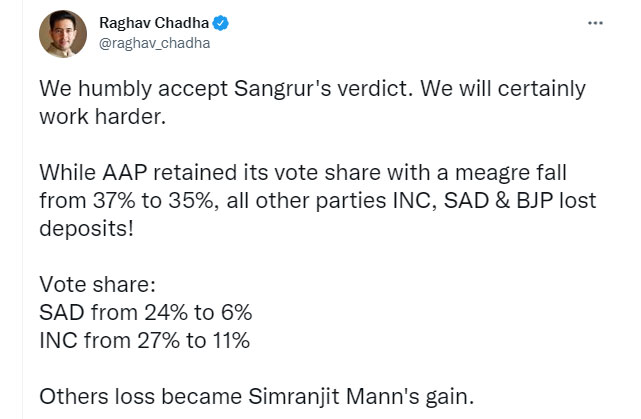The height and width of the screenshot is (419, 641).
Task: Click the blue verified badge icon
Action: pos(220,23)
